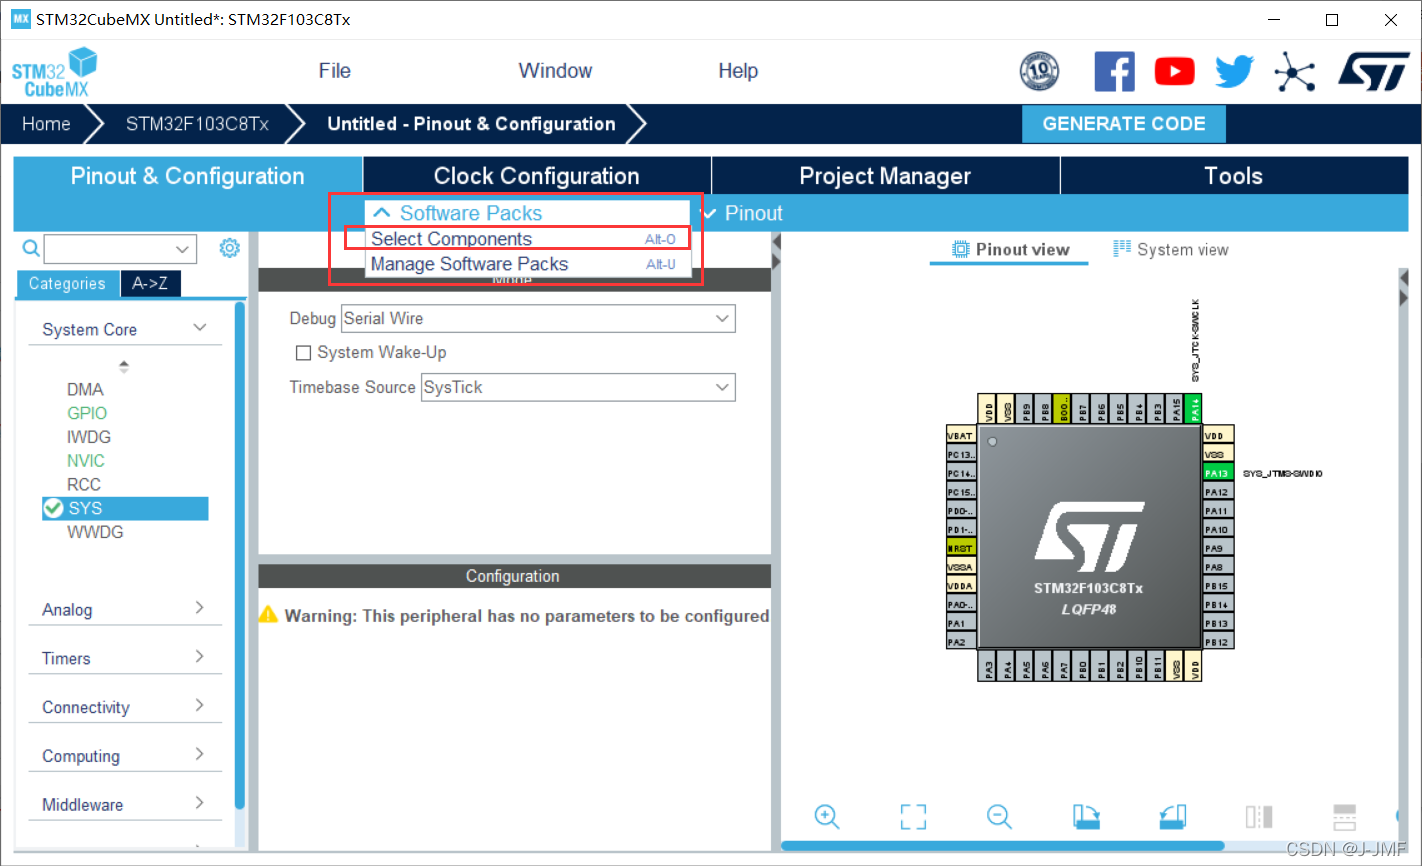Choose Manage Software Packs entry
This screenshot has width=1422, height=866.
(x=528, y=264)
